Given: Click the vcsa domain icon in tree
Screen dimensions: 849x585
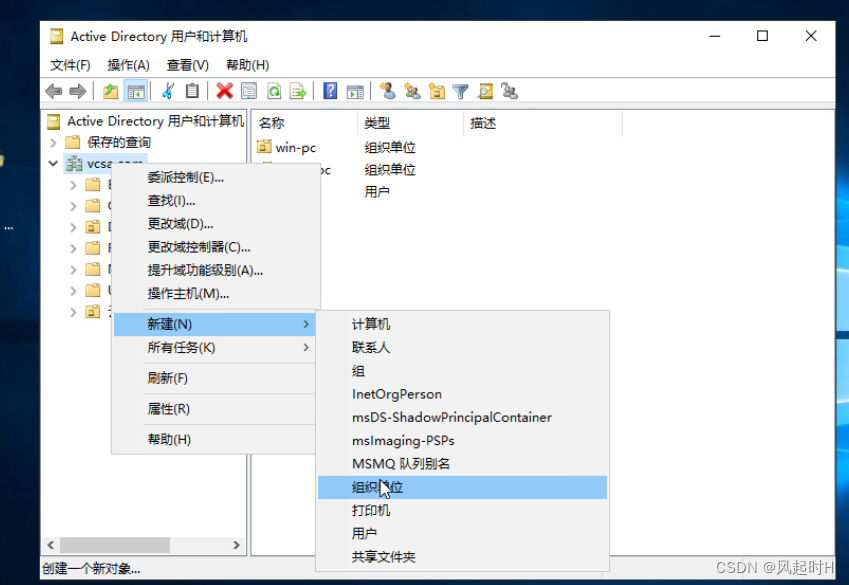Looking at the screenshot, I should click(74, 164).
